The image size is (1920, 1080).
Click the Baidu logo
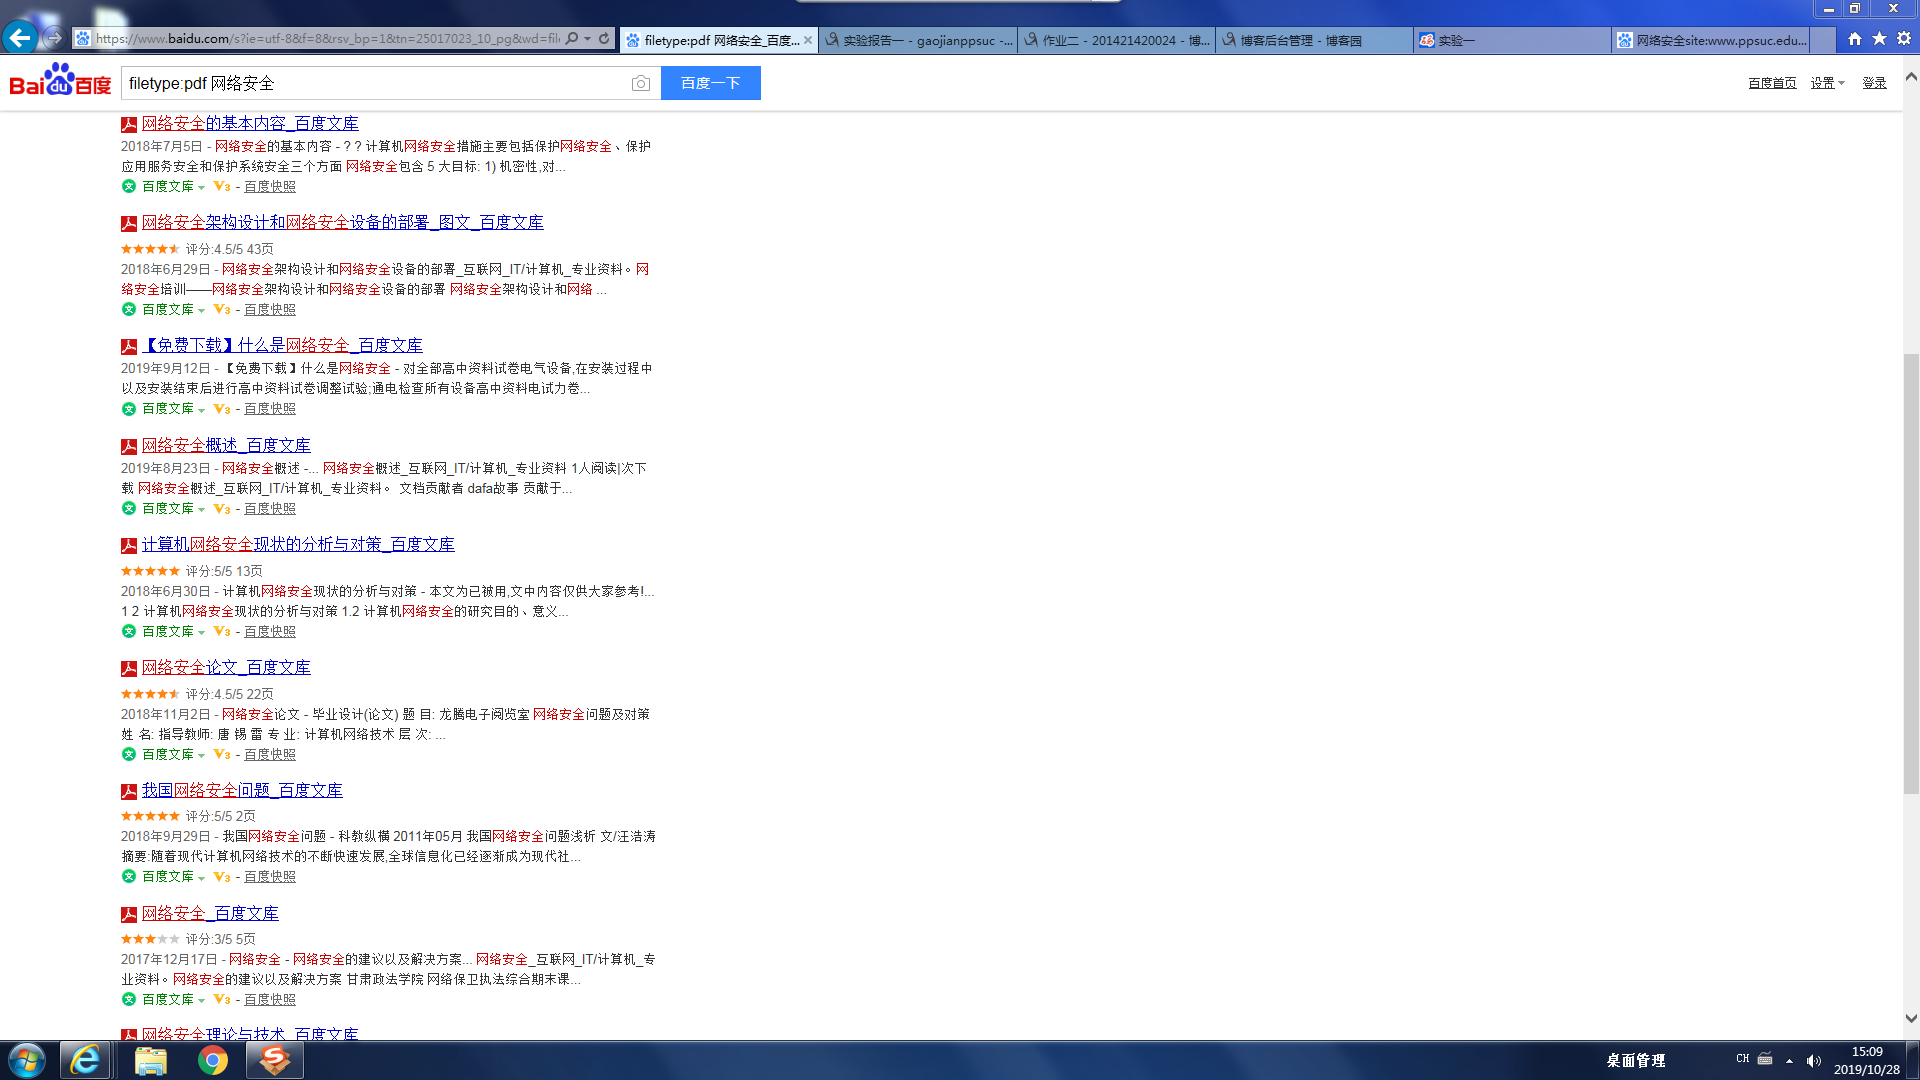point(60,81)
